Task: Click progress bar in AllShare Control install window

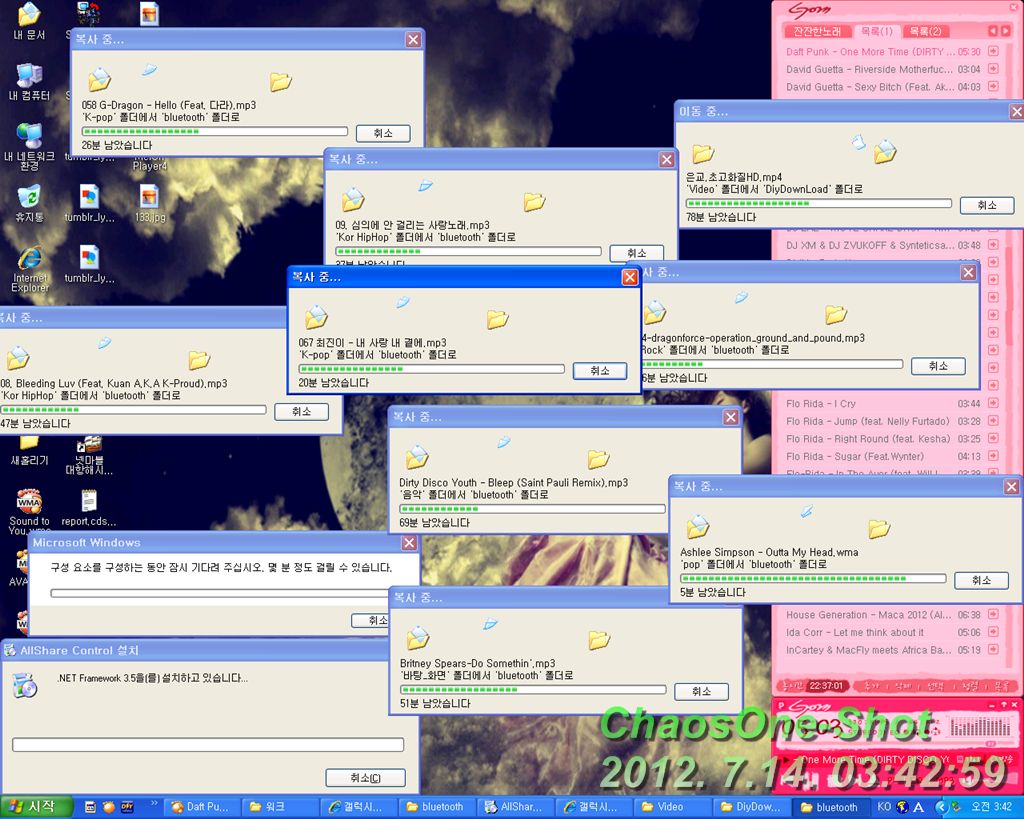Action: click(x=208, y=745)
